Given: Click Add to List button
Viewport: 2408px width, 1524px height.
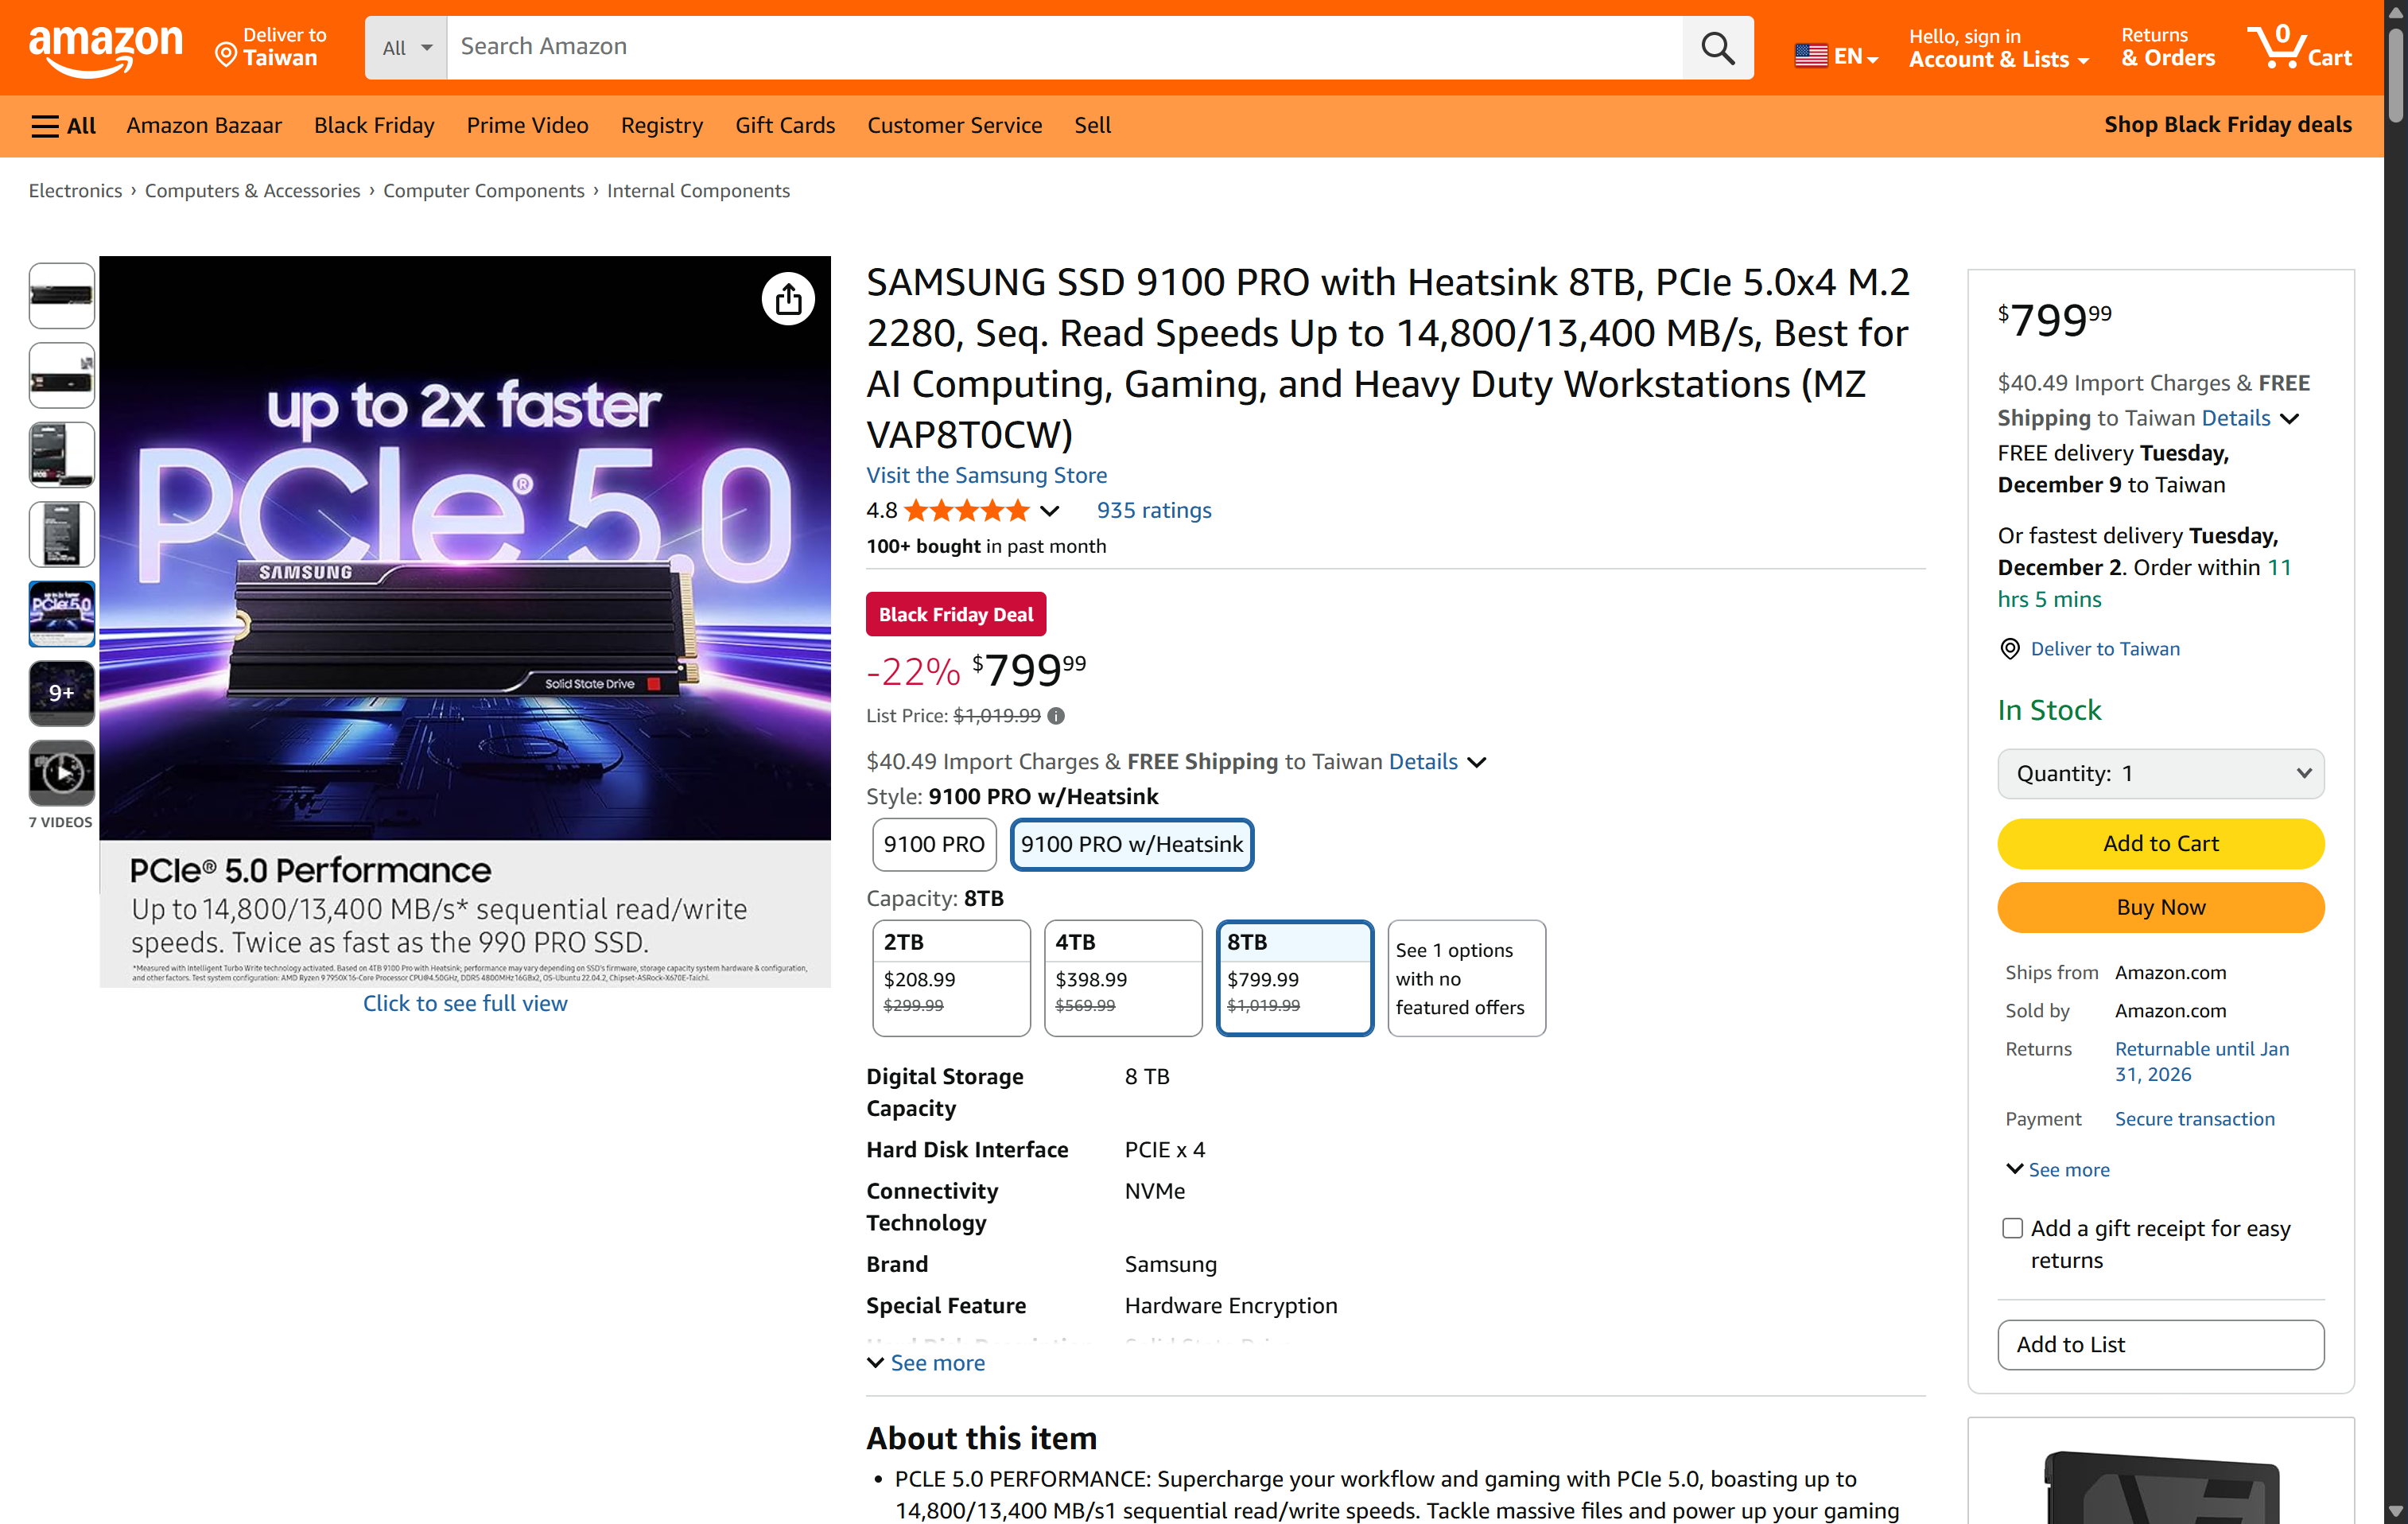Looking at the screenshot, I should click(x=2160, y=1345).
